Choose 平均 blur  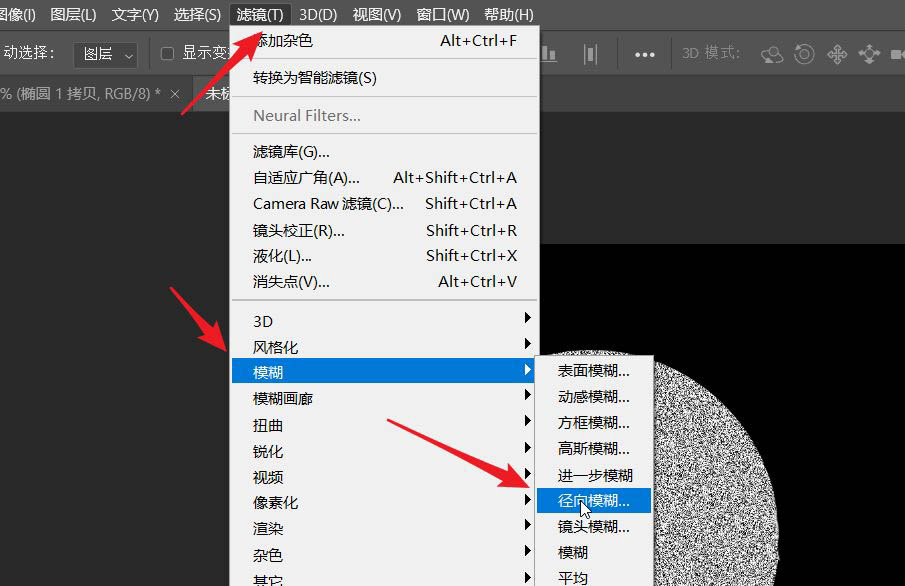(x=594, y=577)
